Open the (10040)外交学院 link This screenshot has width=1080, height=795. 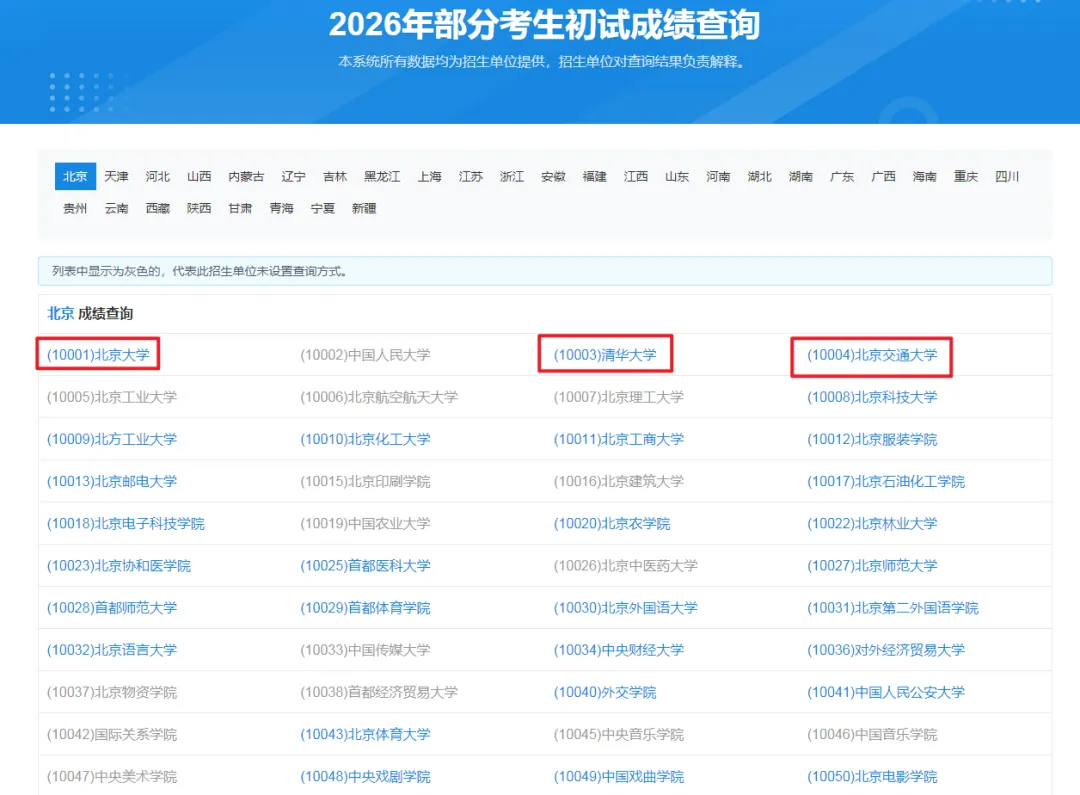click(605, 692)
